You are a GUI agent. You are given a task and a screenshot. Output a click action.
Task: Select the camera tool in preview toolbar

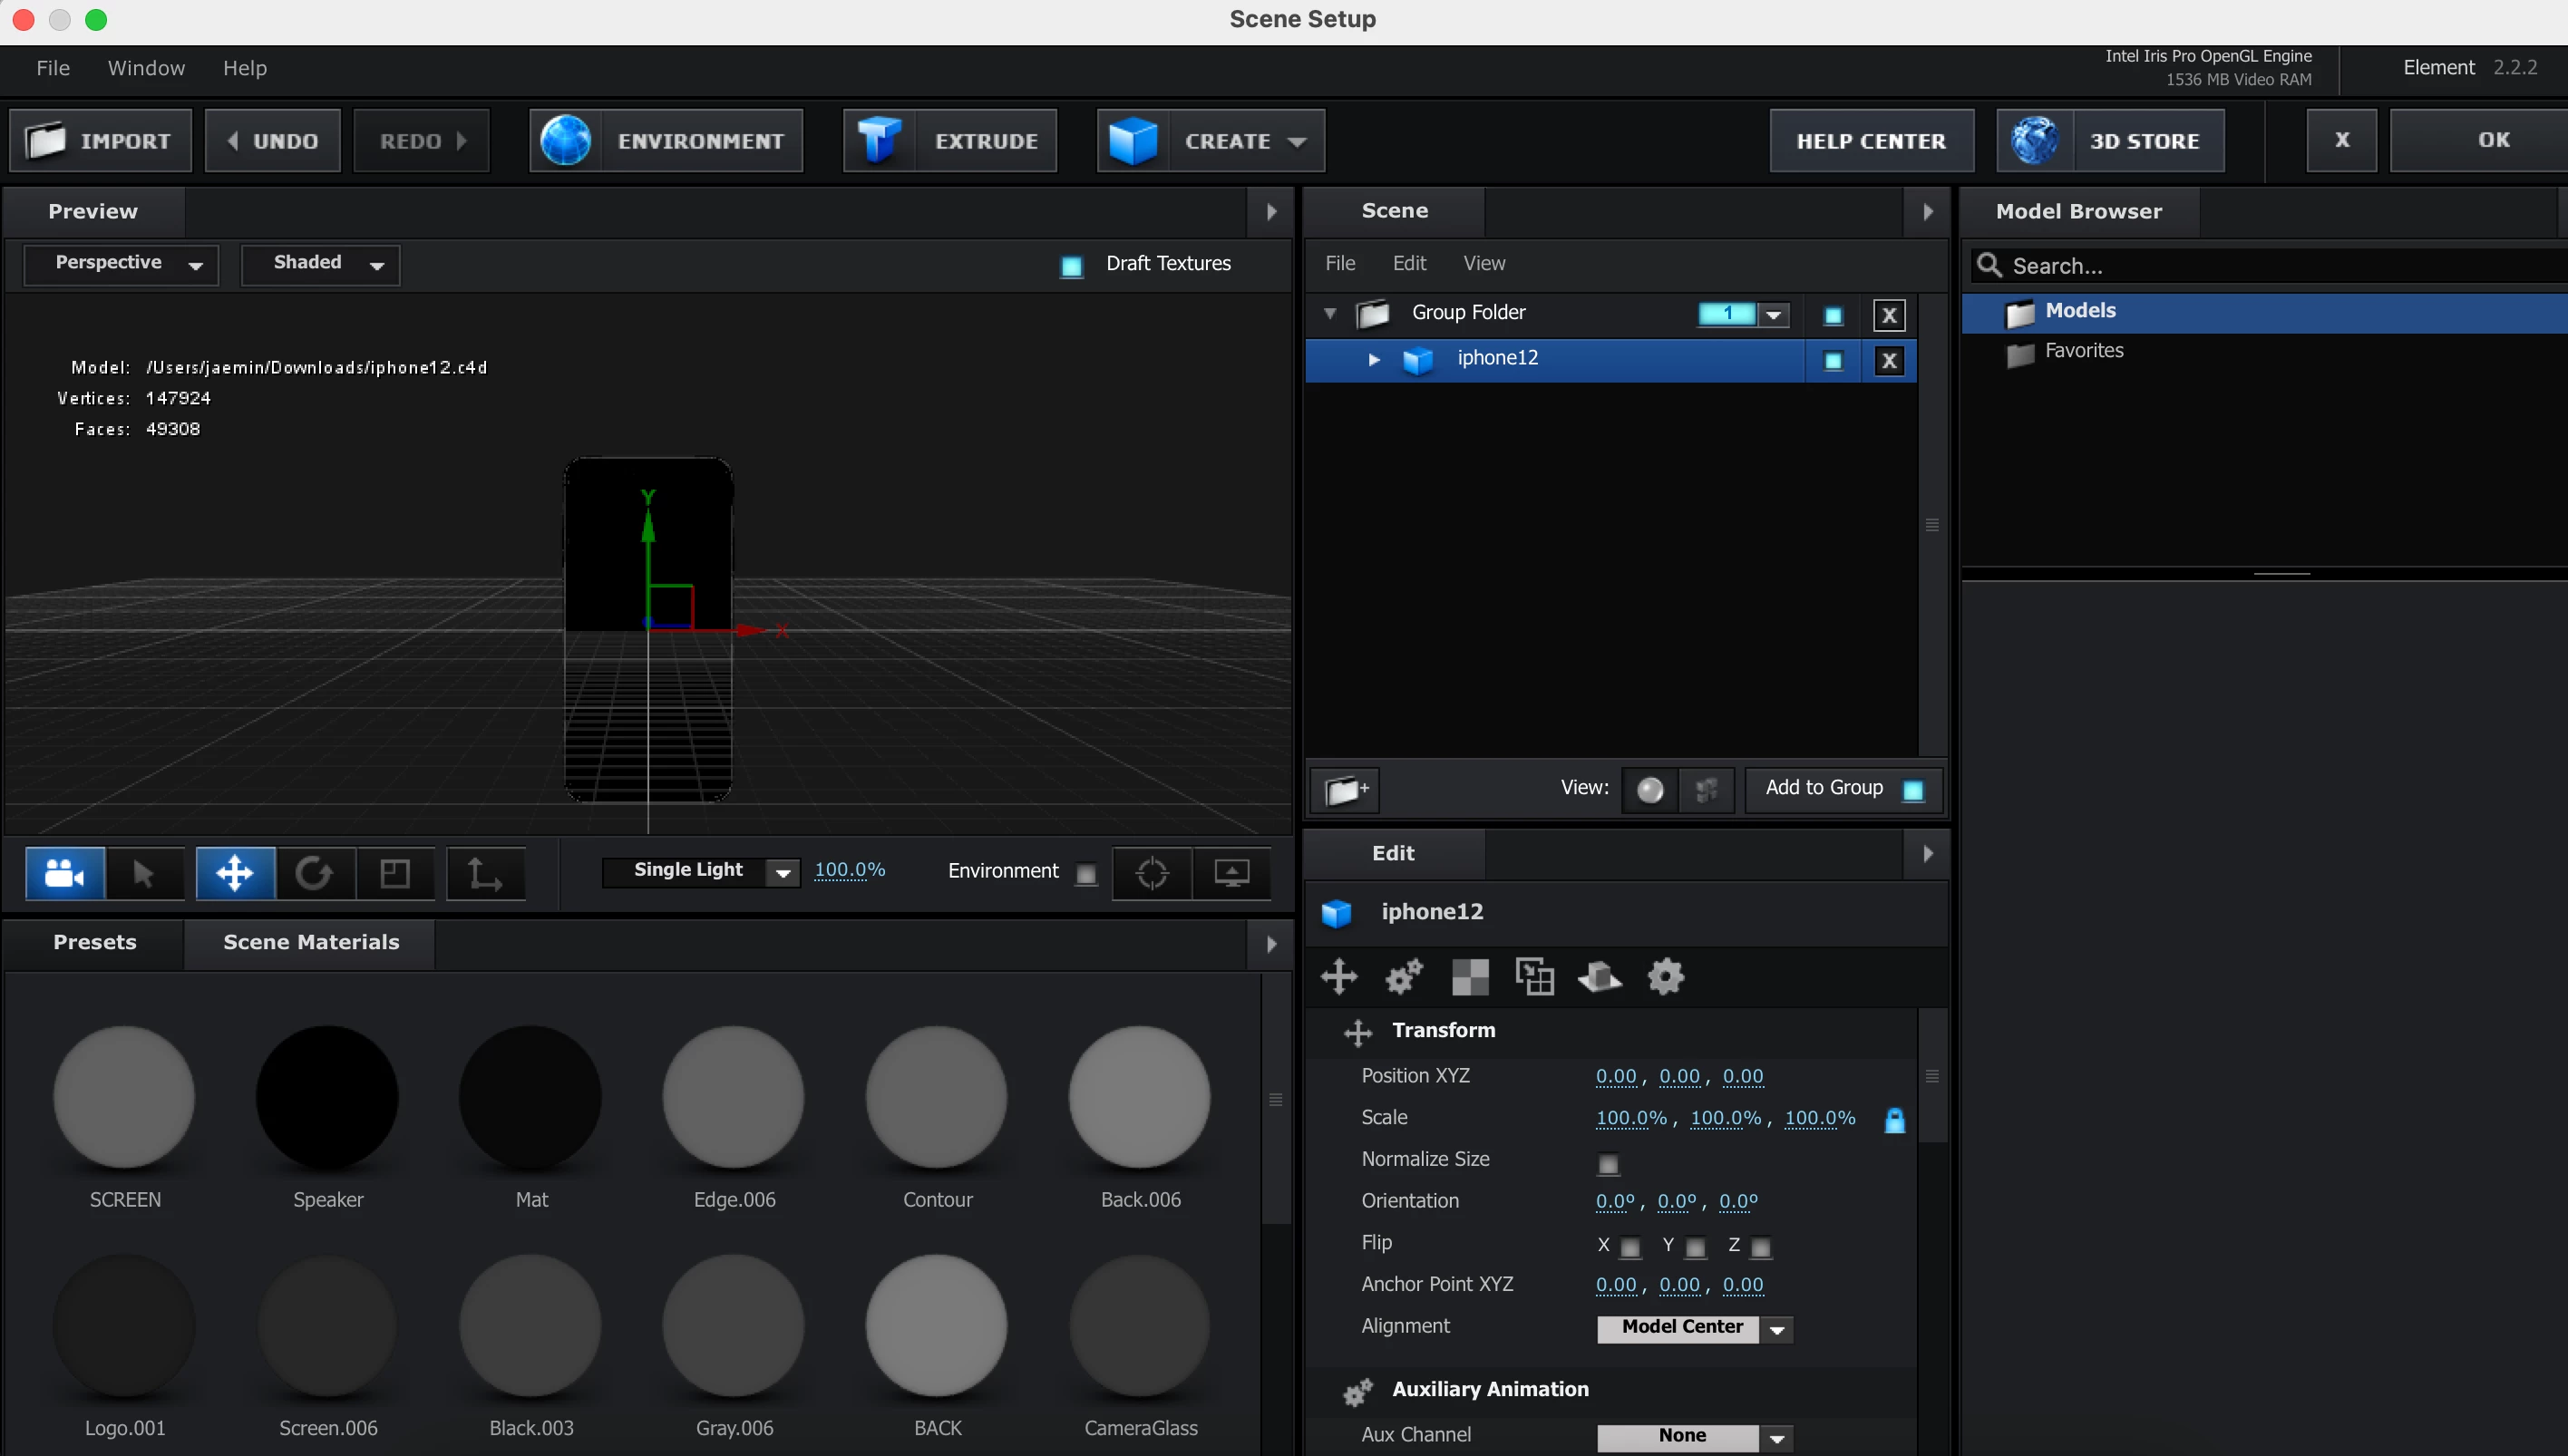point(65,873)
